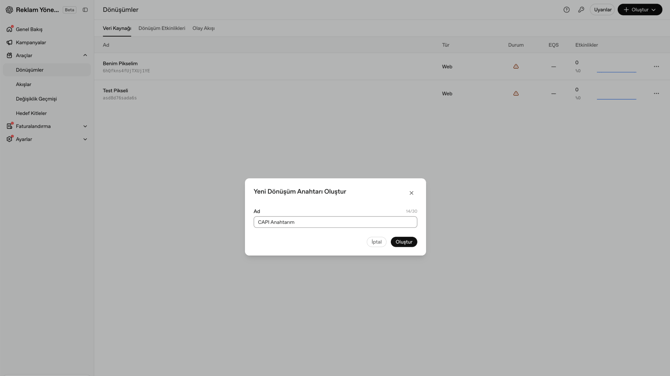This screenshot has width=670, height=376.
Task: Click the key icon in the top bar
Action: coord(581,10)
